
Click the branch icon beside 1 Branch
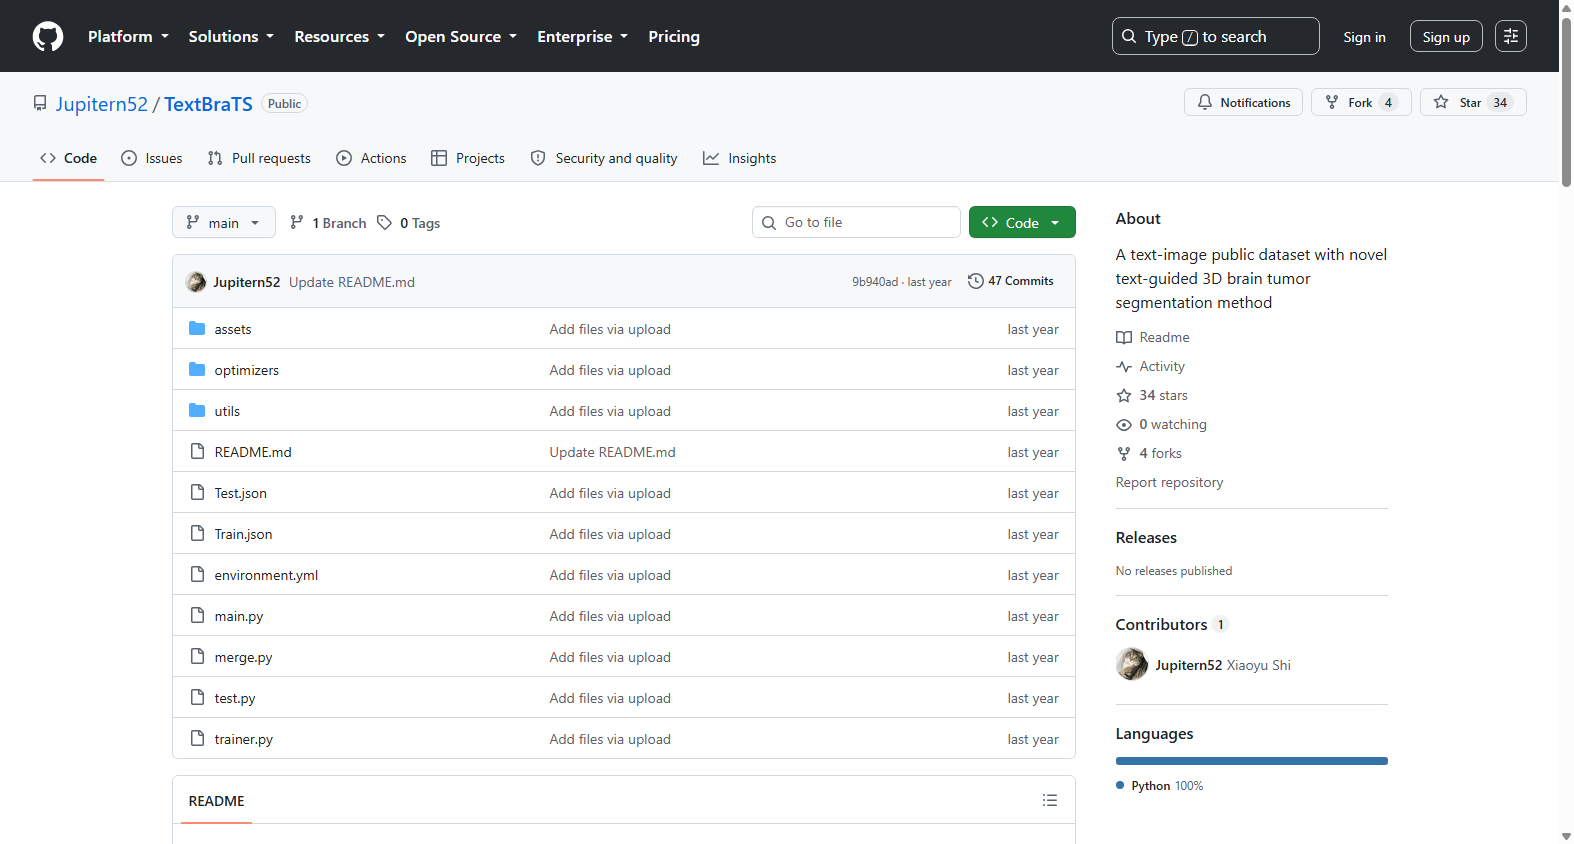click(x=297, y=223)
